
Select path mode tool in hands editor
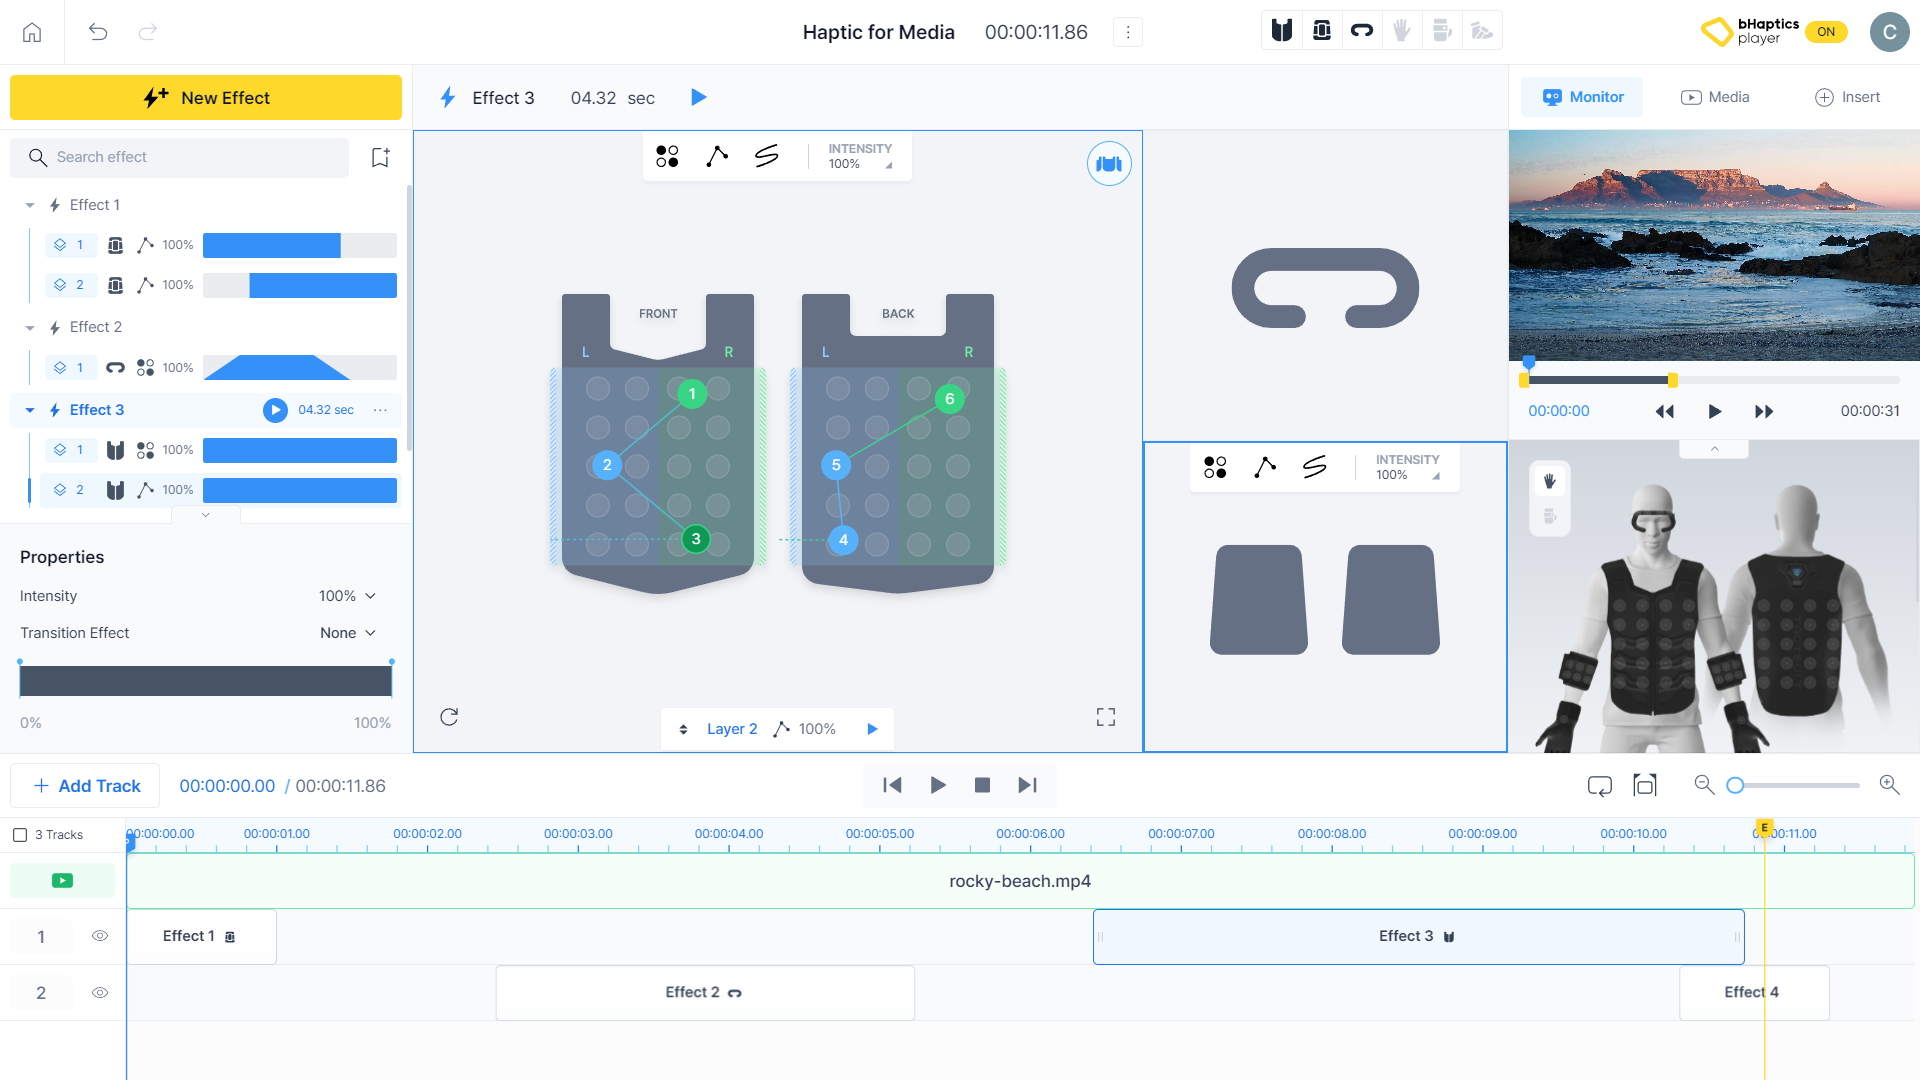click(x=1265, y=467)
